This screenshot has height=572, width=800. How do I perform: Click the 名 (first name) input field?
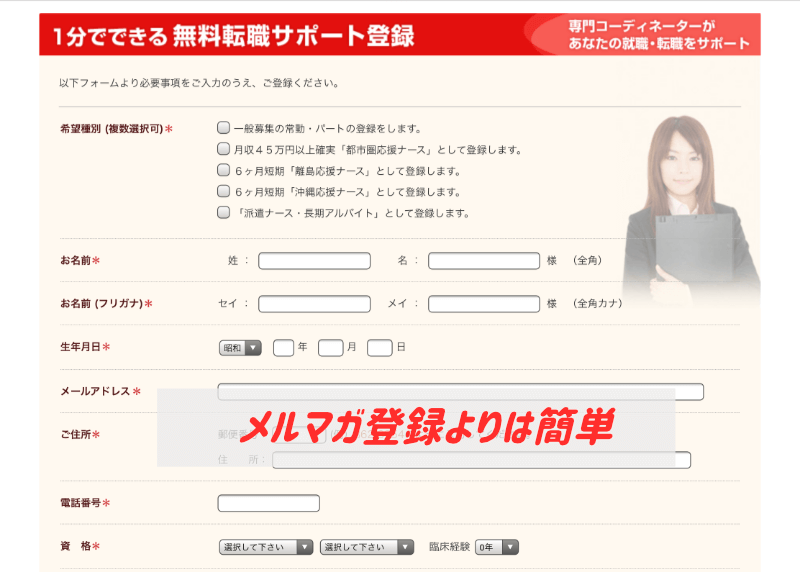tap(483, 261)
